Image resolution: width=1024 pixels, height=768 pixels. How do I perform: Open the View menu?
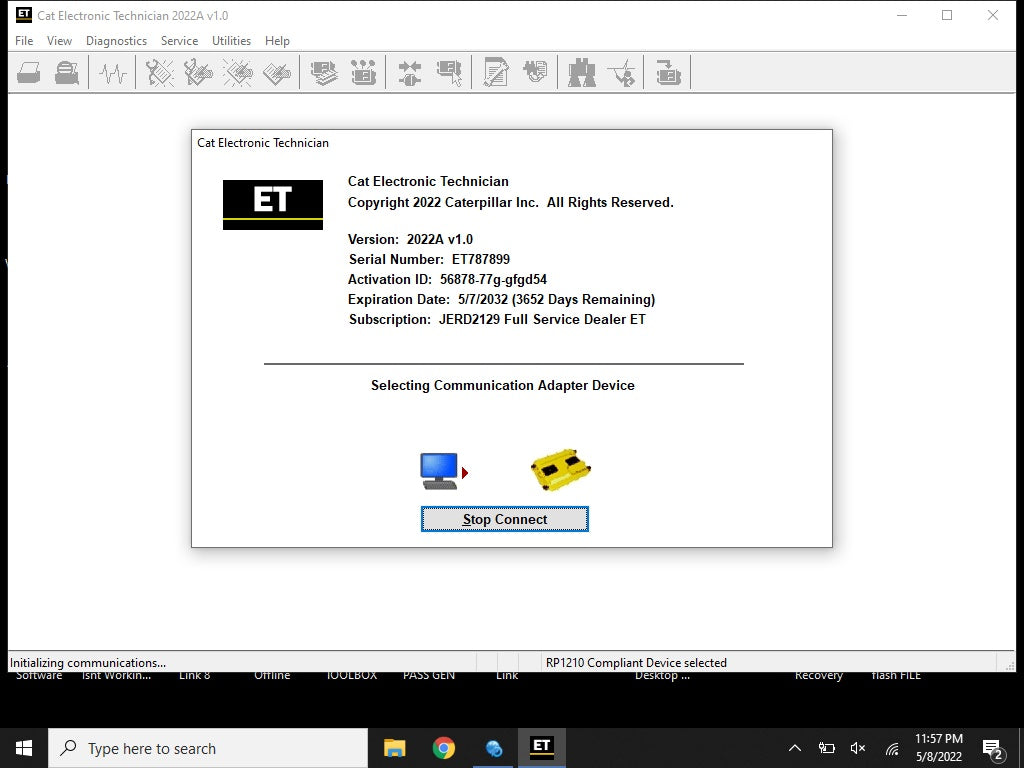[59, 40]
